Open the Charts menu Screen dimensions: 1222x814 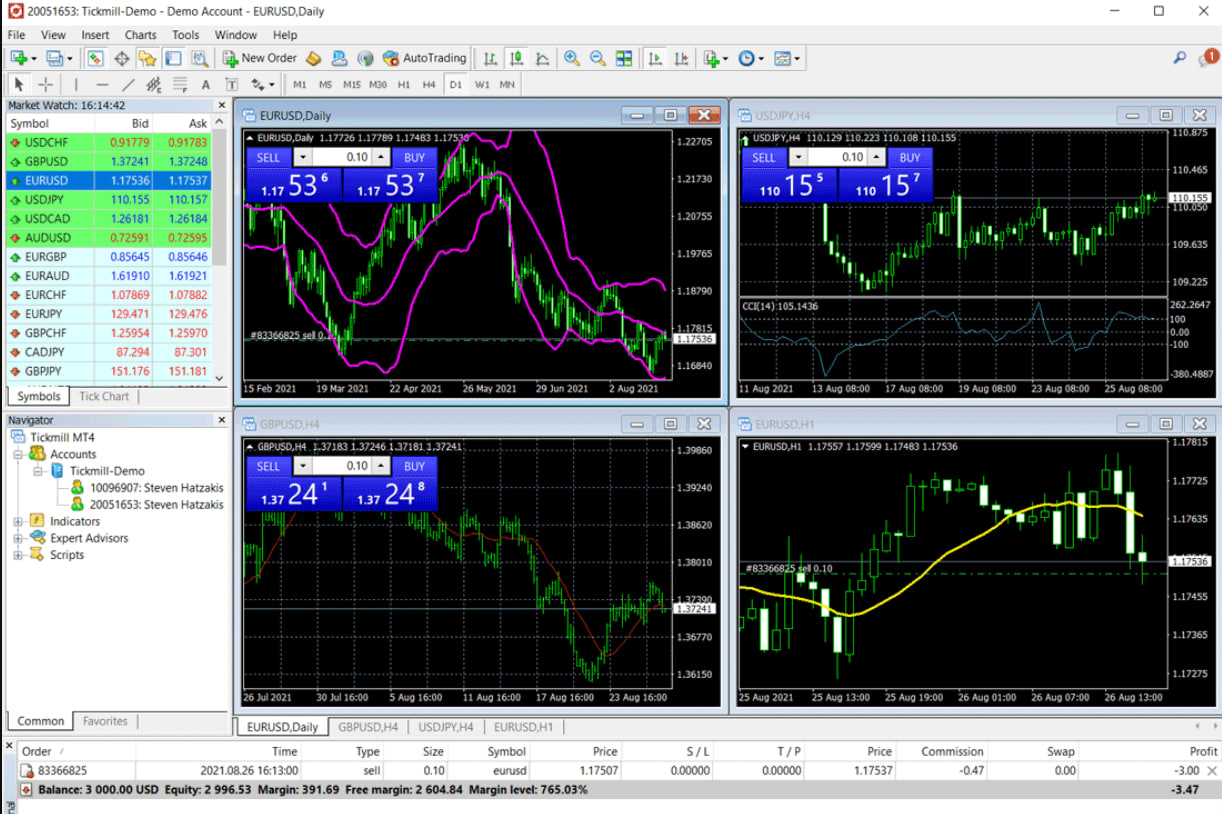140,35
